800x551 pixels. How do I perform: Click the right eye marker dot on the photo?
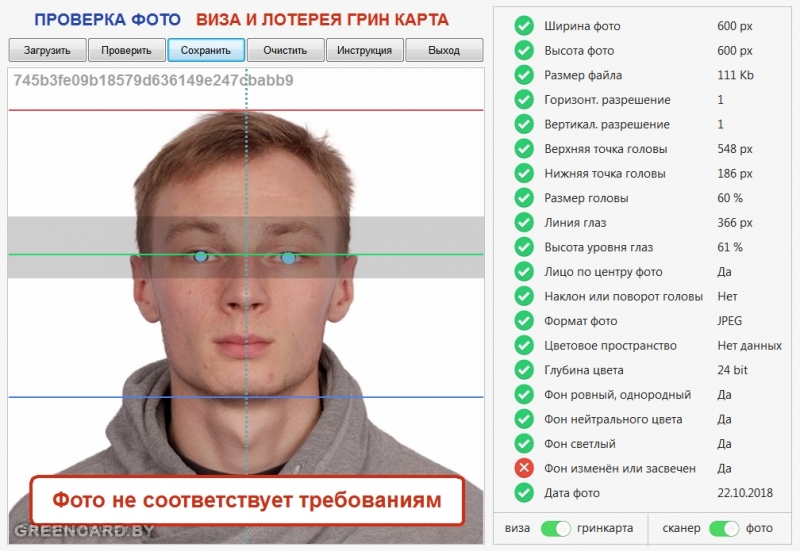click(x=288, y=258)
